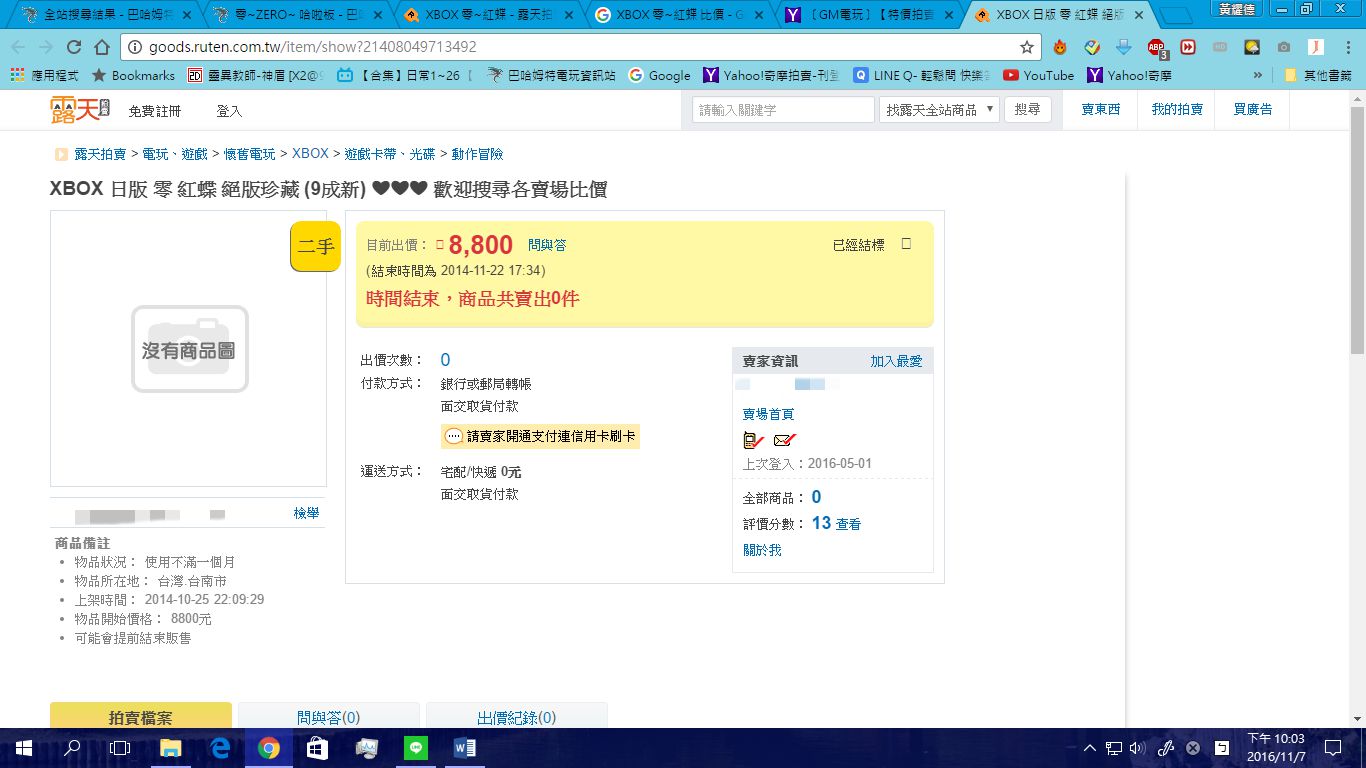Select the 拍賣檔案 page tab

click(x=141, y=716)
